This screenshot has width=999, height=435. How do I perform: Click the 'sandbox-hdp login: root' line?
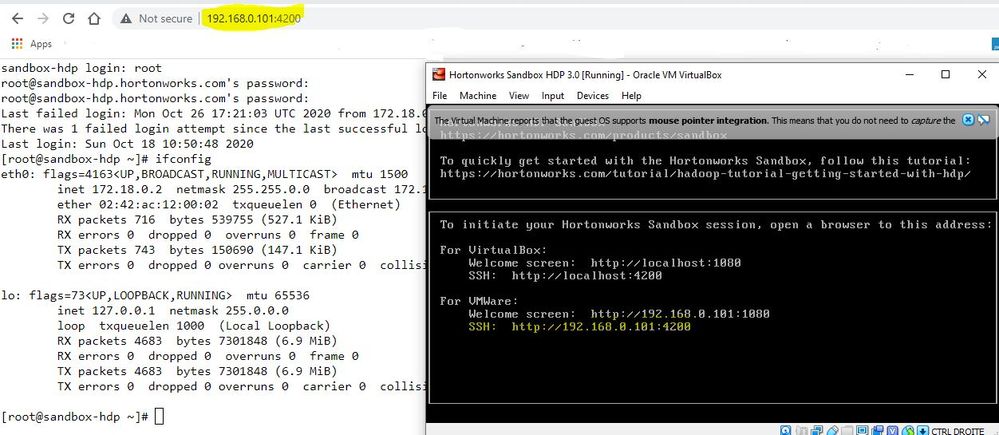tap(82, 68)
